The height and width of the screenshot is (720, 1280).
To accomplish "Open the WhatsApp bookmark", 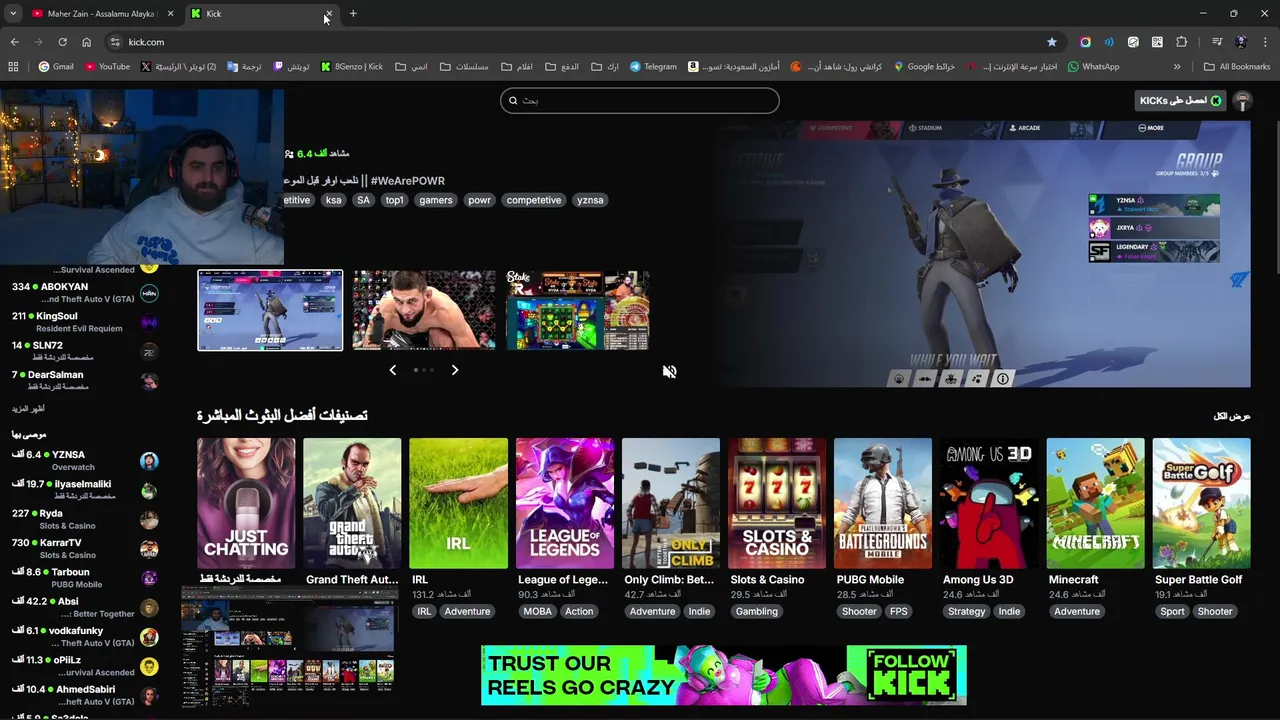I will (x=1093, y=67).
